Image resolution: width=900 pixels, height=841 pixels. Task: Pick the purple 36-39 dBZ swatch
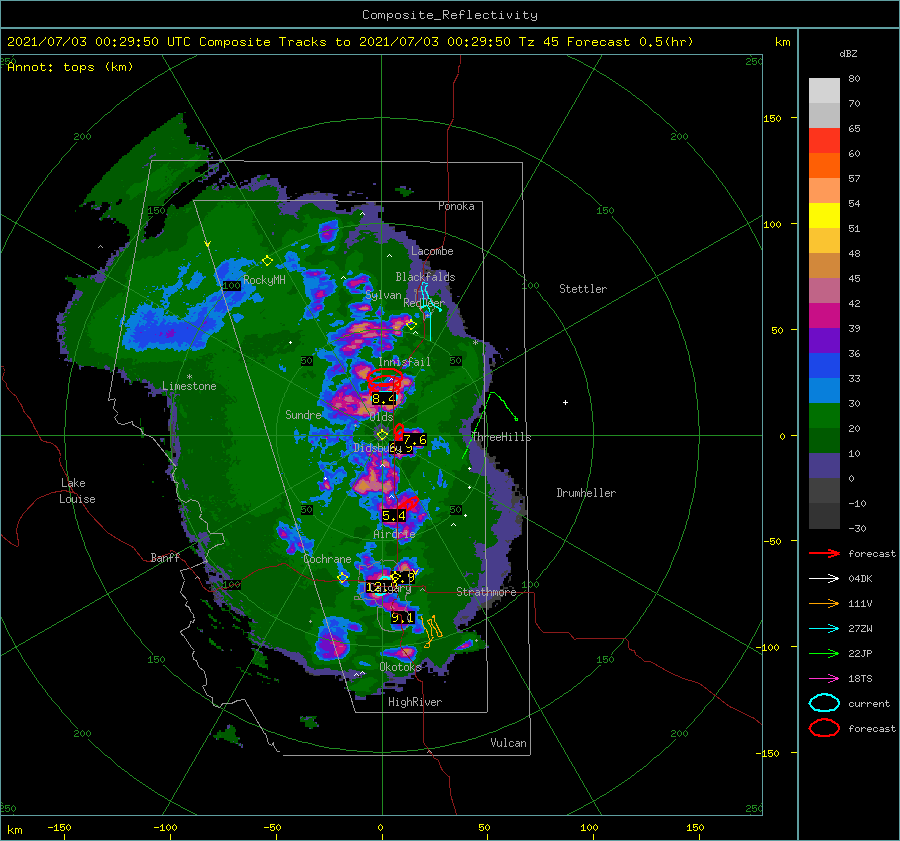coord(824,340)
